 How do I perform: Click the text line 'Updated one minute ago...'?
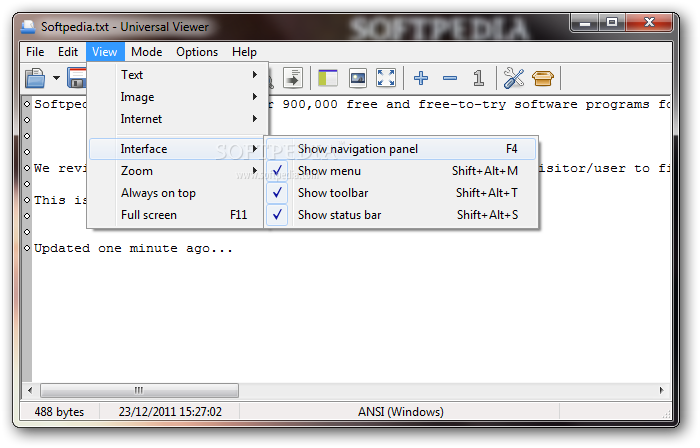click(x=133, y=248)
